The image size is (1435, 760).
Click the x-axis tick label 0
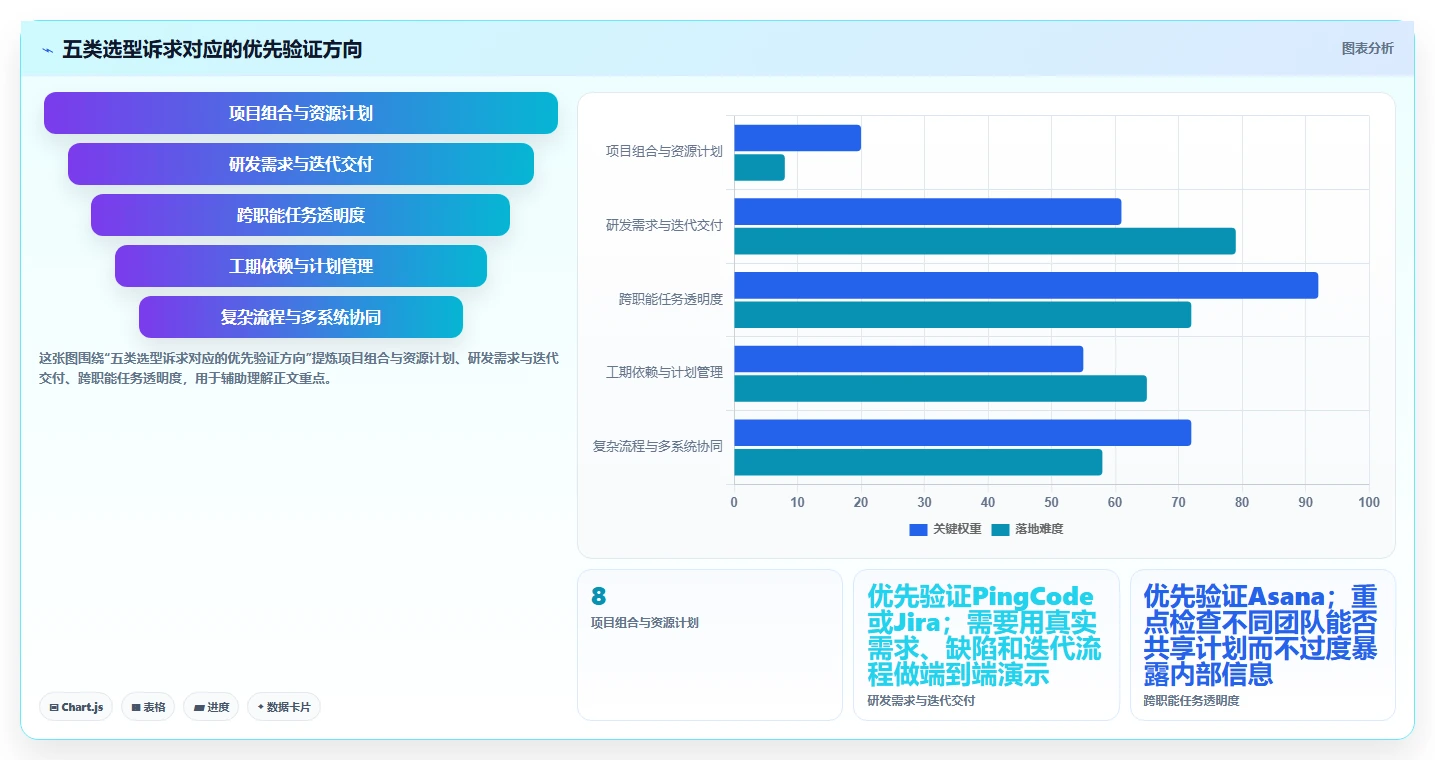(734, 502)
